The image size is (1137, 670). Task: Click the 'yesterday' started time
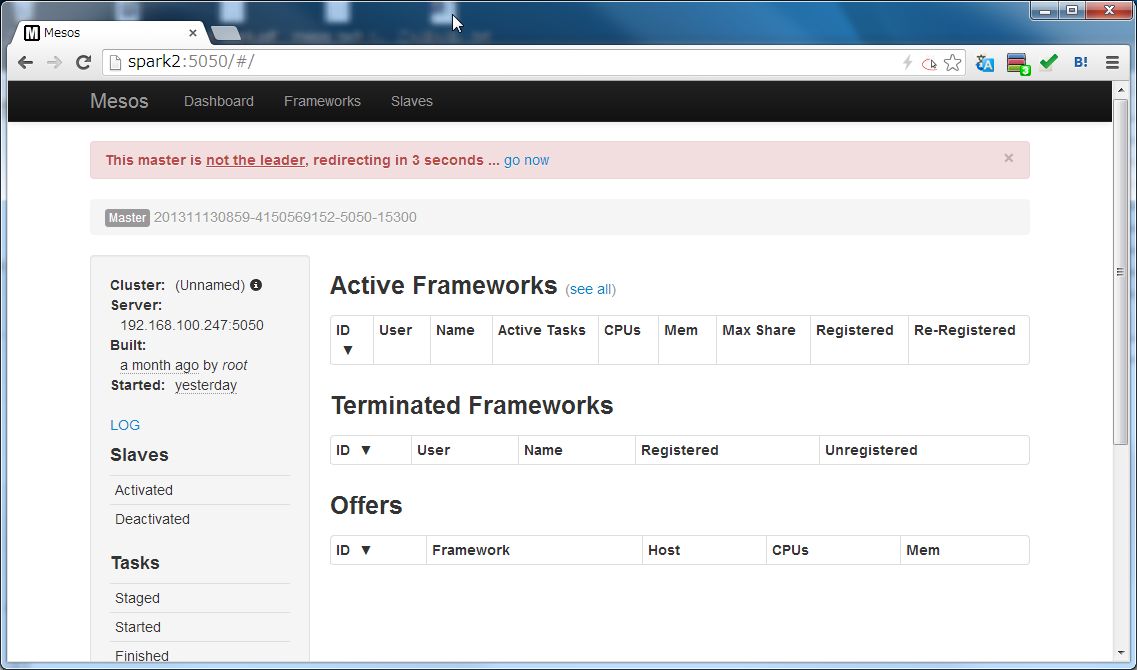206,386
